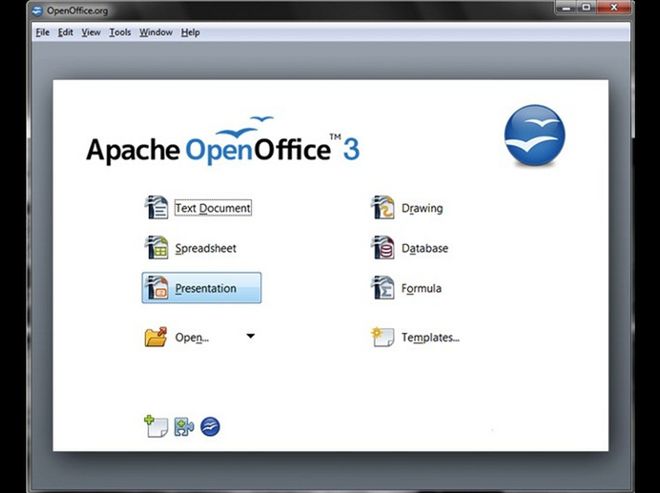This screenshot has height=493, width=660.
Task: Click the small blue OpenOffice globe icon
Action: pyautogui.click(x=210, y=426)
